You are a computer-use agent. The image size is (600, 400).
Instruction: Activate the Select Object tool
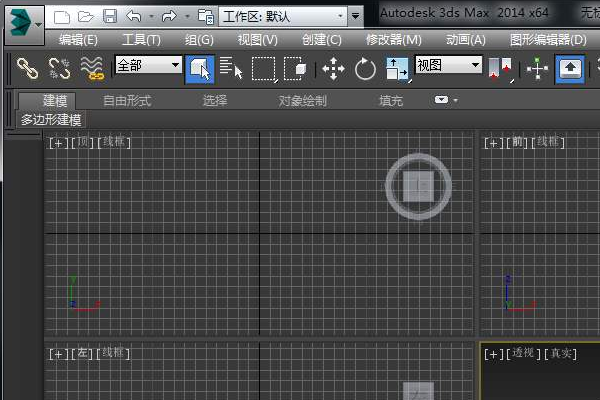click(200, 68)
